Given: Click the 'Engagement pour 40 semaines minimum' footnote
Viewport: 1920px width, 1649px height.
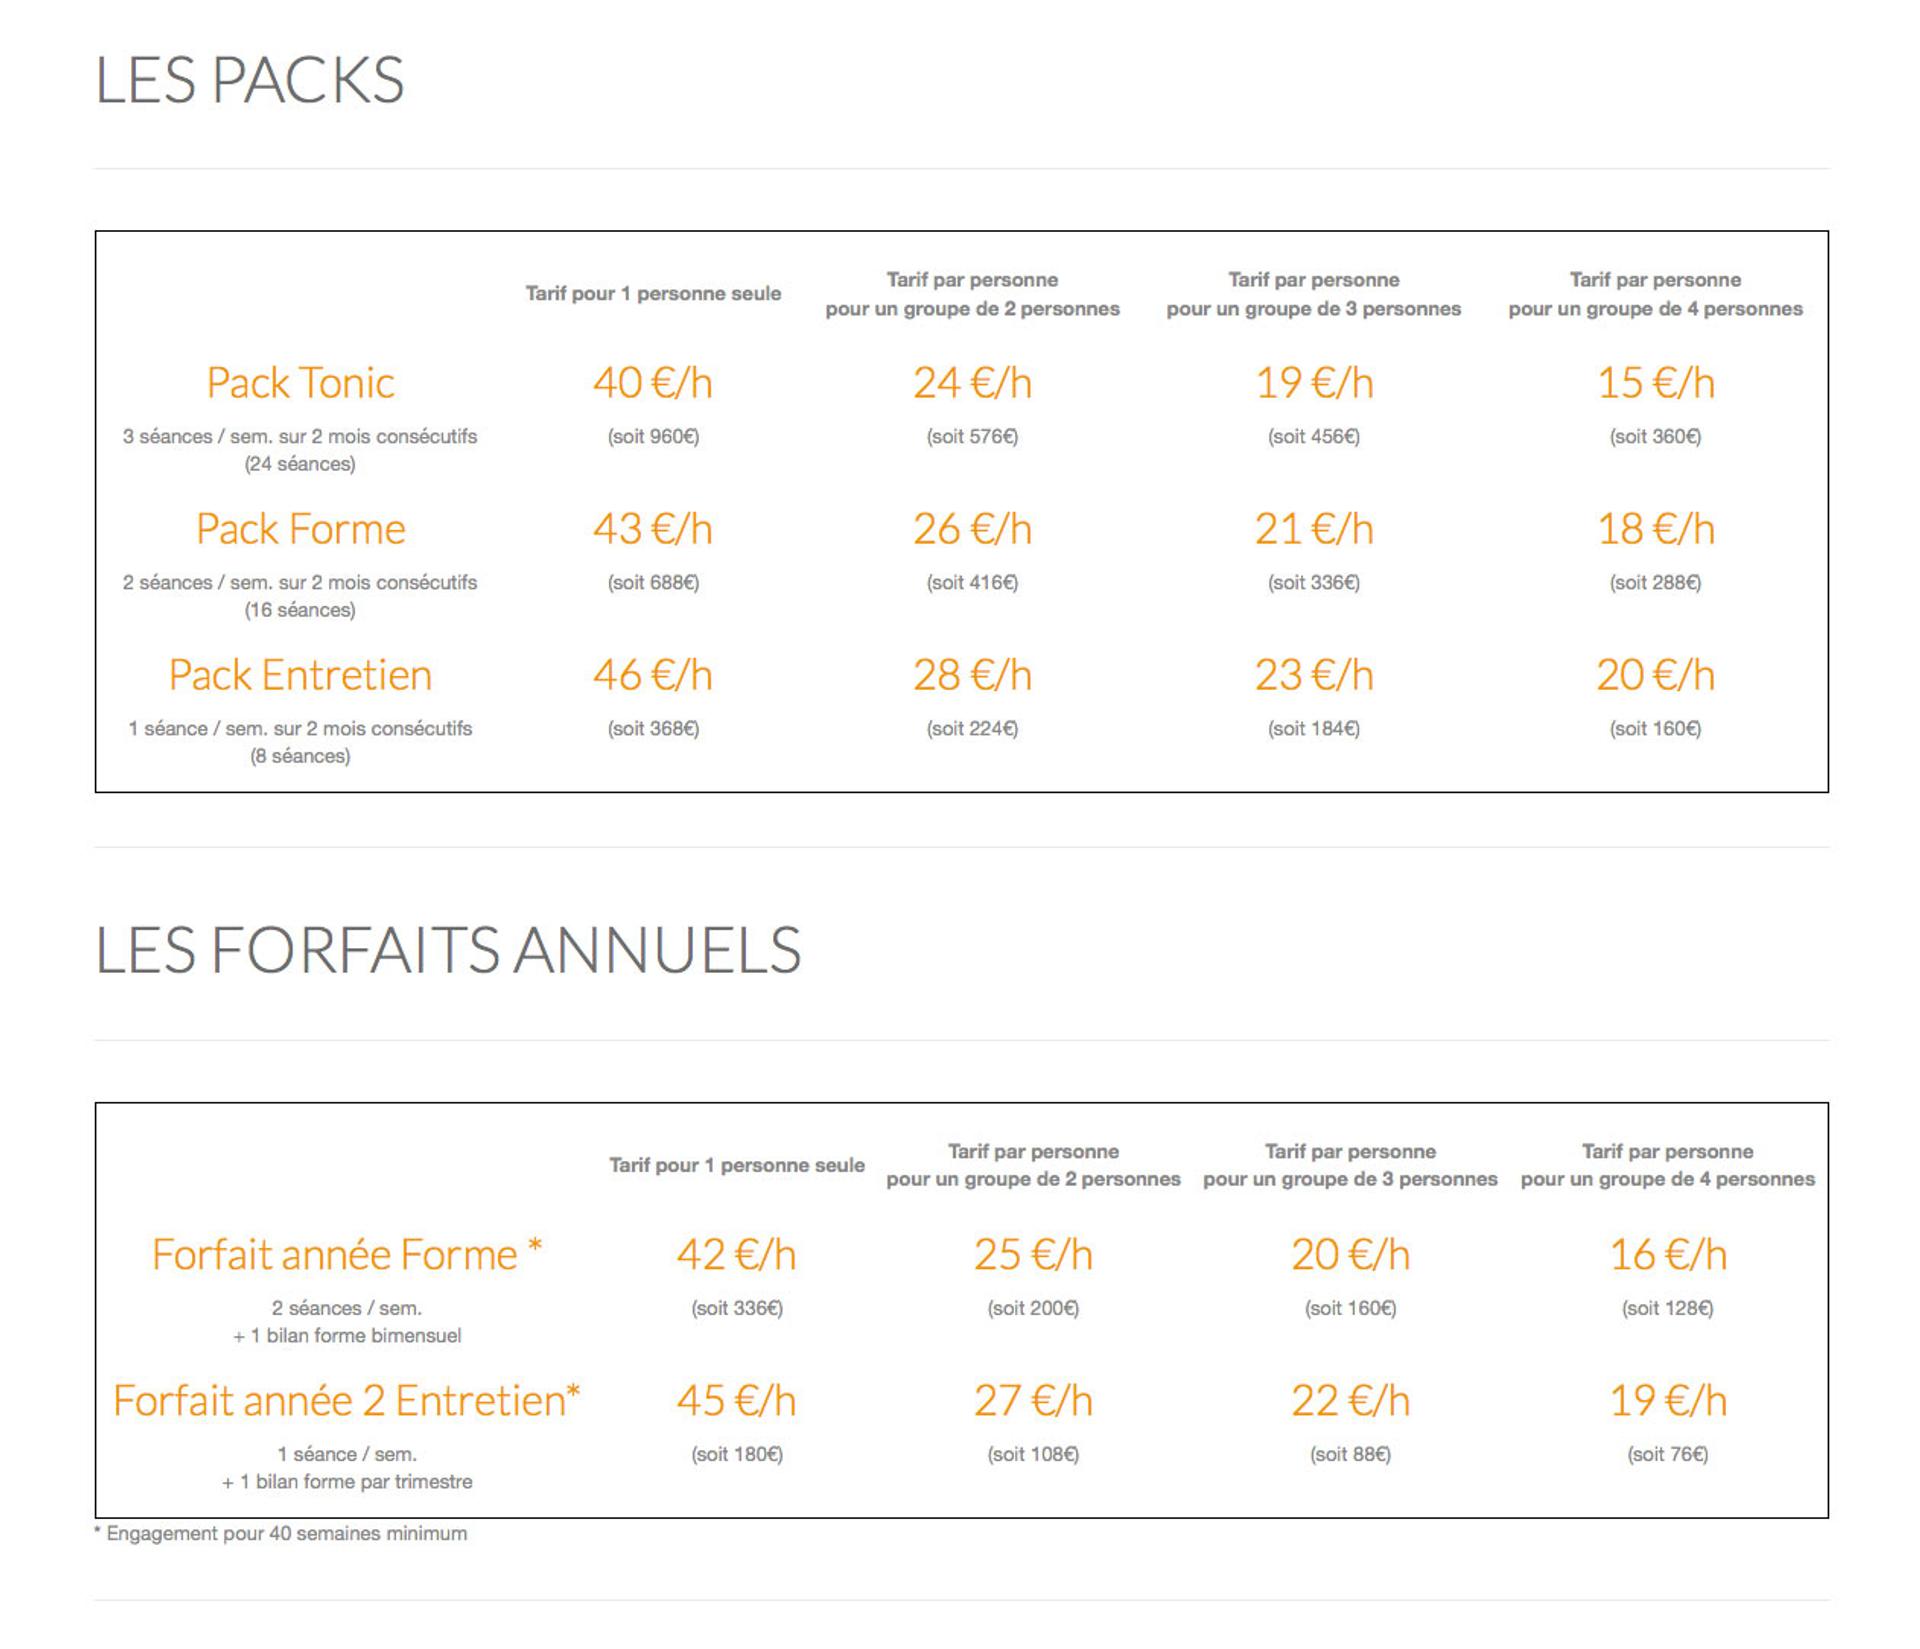Looking at the screenshot, I should pyautogui.click(x=281, y=1534).
